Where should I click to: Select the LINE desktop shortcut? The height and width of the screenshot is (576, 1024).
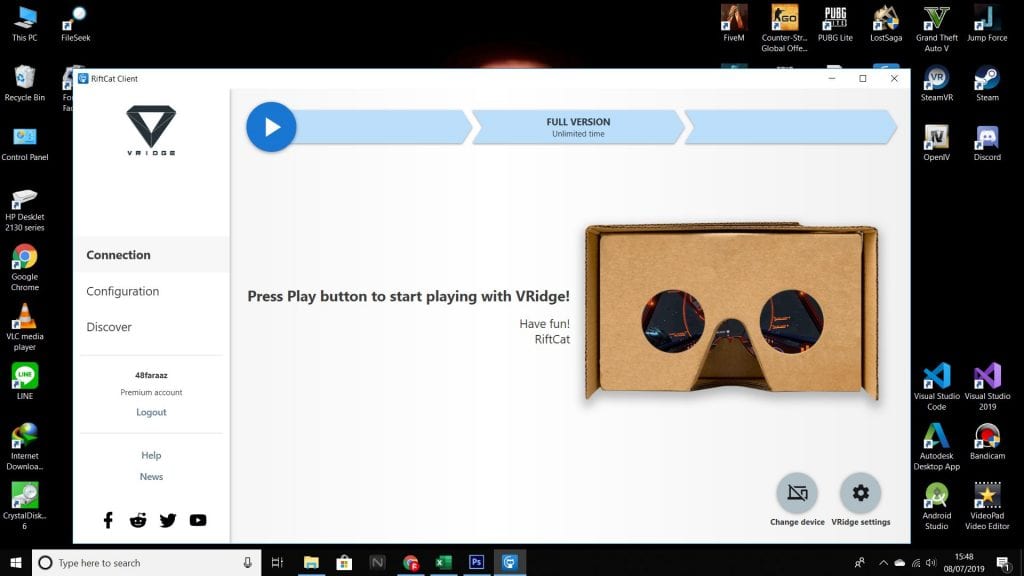tap(25, 381)
